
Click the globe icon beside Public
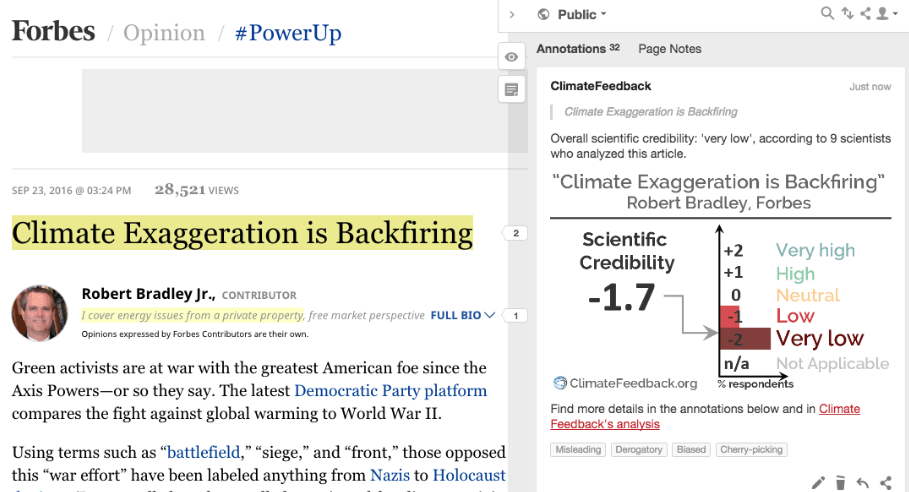point(543,14)
